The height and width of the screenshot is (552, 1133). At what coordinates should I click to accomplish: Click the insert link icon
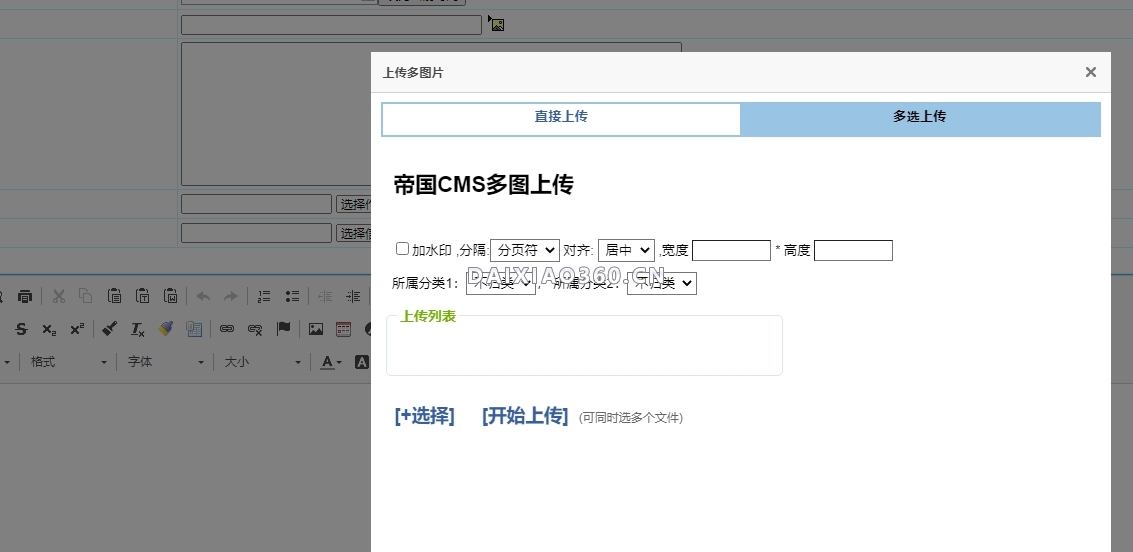(227, 329)
